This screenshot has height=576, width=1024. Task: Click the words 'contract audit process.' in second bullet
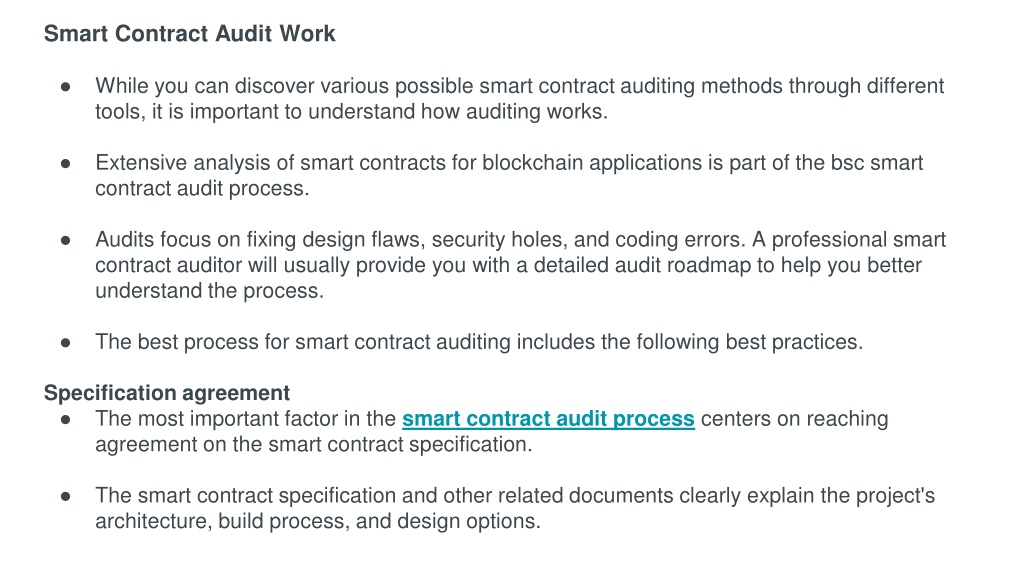(x=202, y=189)
